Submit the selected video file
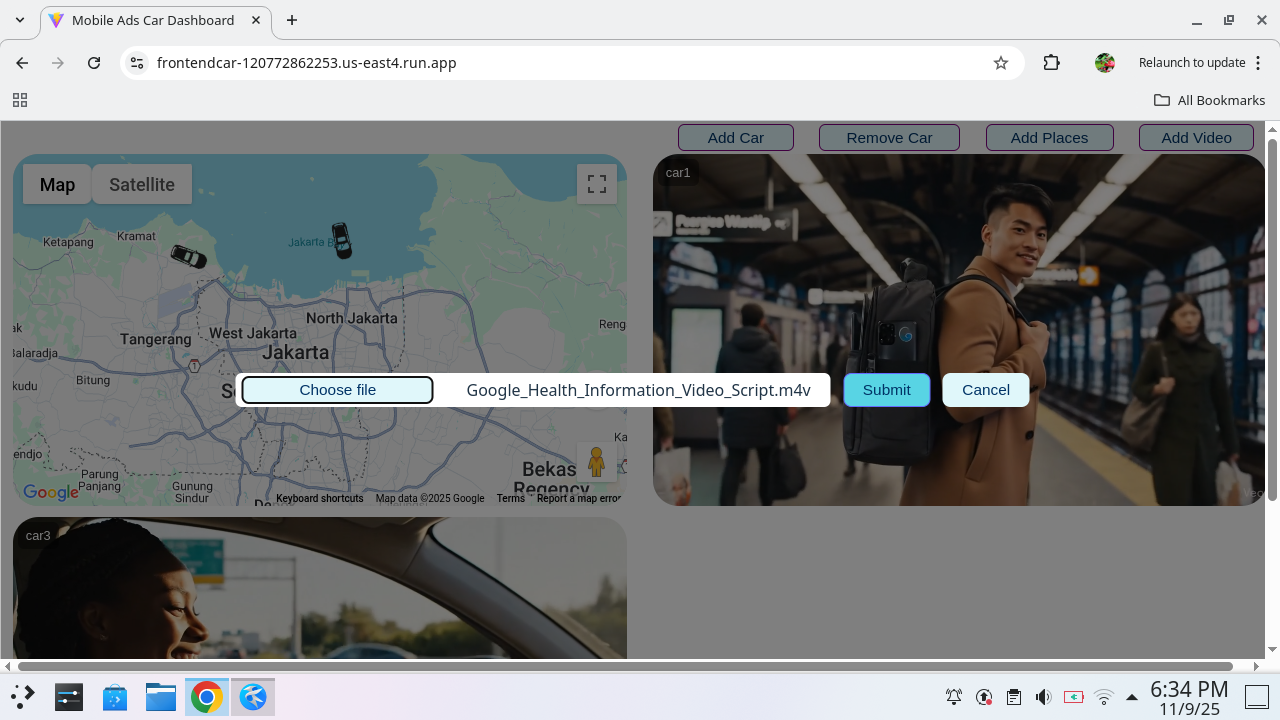This screenshot has height=720, width=1280. pyautogui.click(x=886, y=389)
